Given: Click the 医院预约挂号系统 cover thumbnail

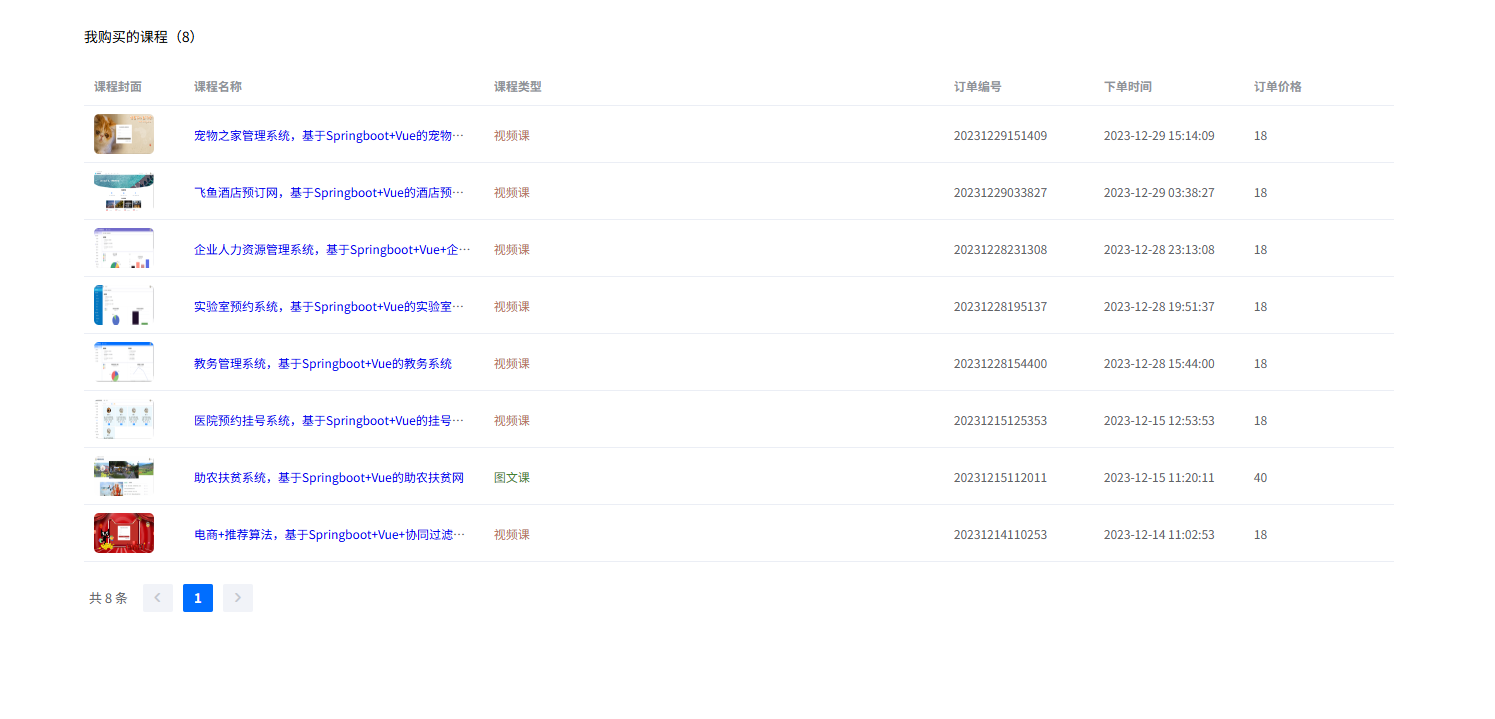Looking at the screenshot, I should [124, 419].
